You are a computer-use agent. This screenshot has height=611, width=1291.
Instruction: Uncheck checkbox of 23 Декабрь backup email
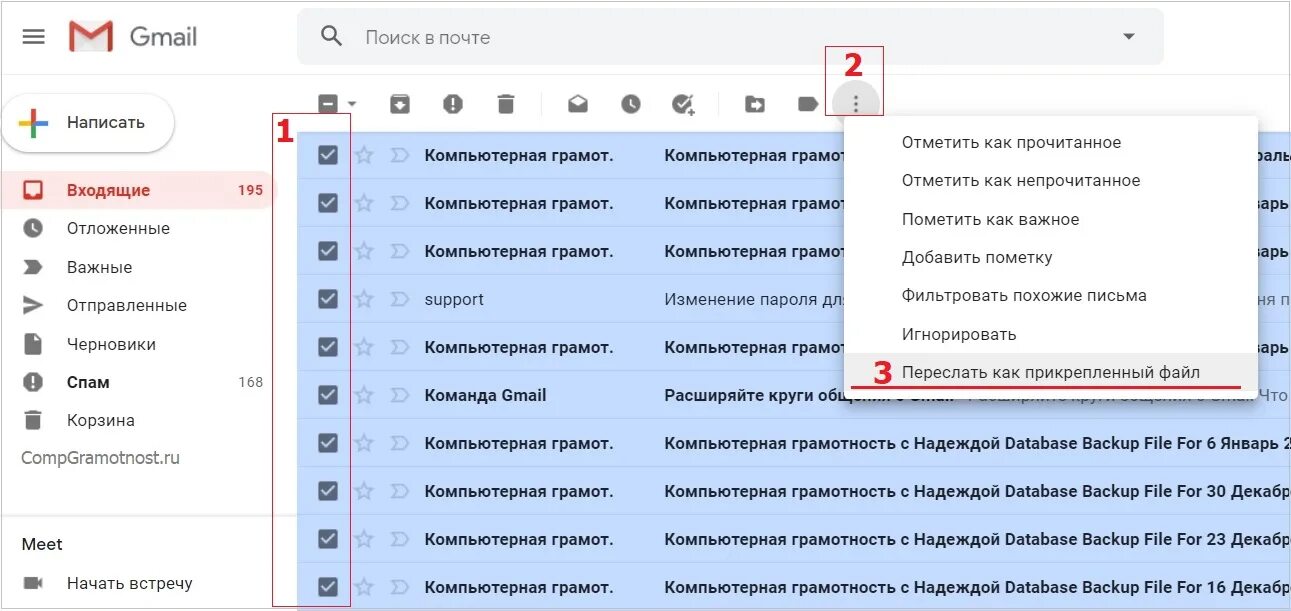pyautogui.click(x=328, y=539)
